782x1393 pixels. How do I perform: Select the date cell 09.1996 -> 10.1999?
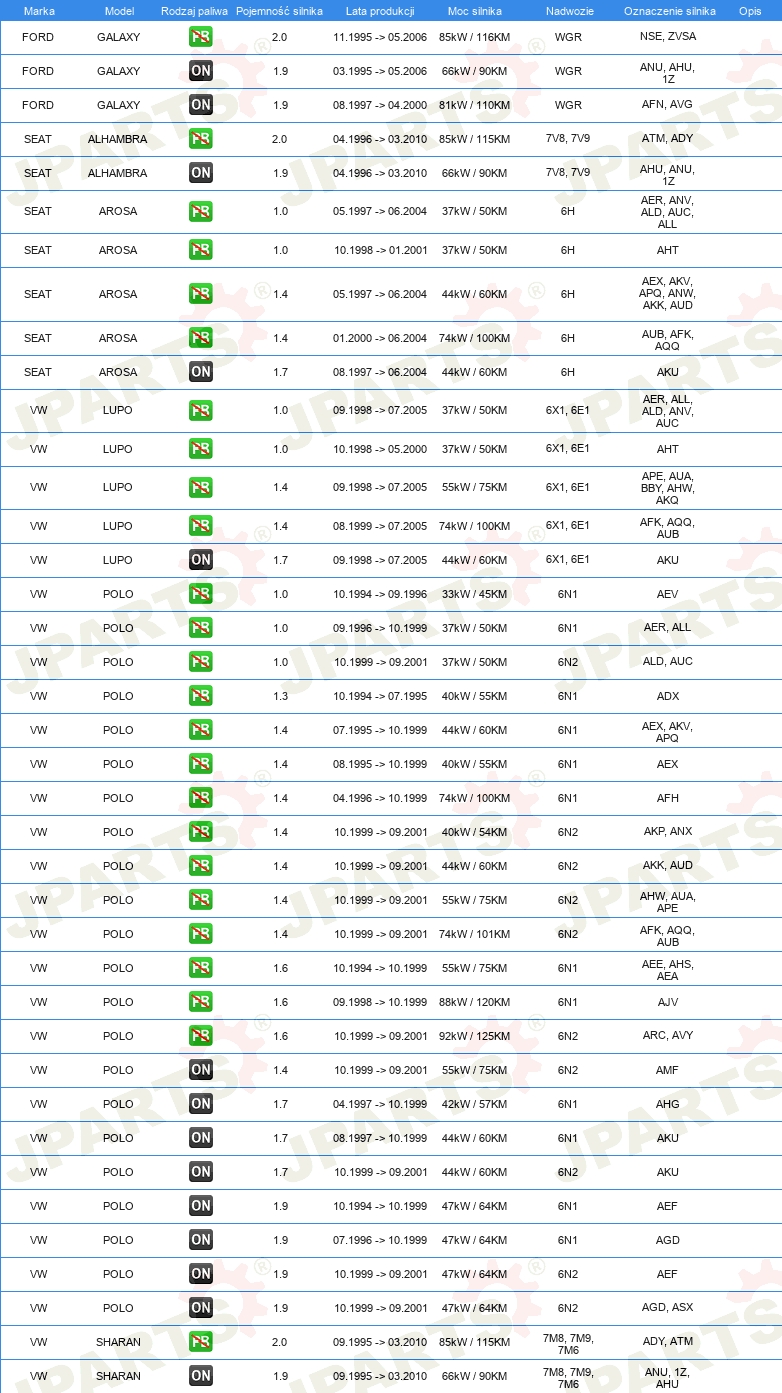380,628
